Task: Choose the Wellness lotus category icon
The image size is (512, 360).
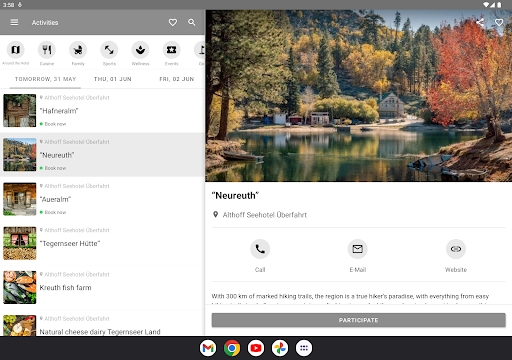Action: click(140, 50)
